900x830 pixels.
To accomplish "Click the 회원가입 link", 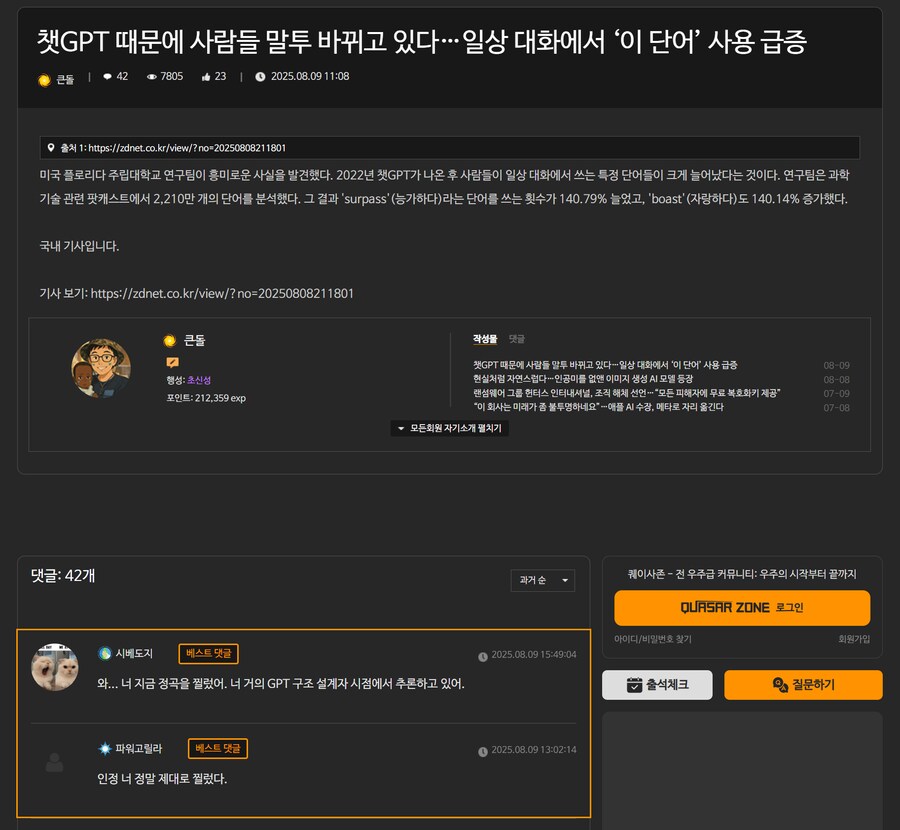I will pos(854,639).
